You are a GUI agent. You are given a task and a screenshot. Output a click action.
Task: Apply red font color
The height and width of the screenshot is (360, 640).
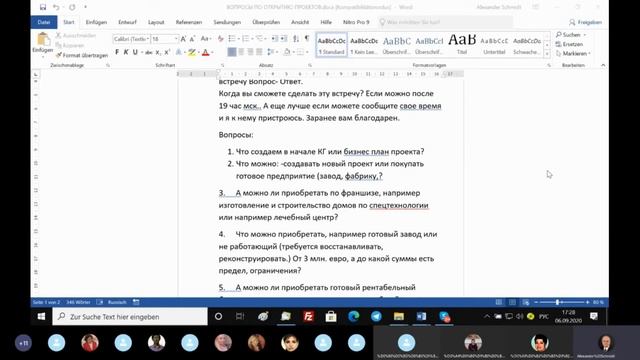(x=206, y=52)
